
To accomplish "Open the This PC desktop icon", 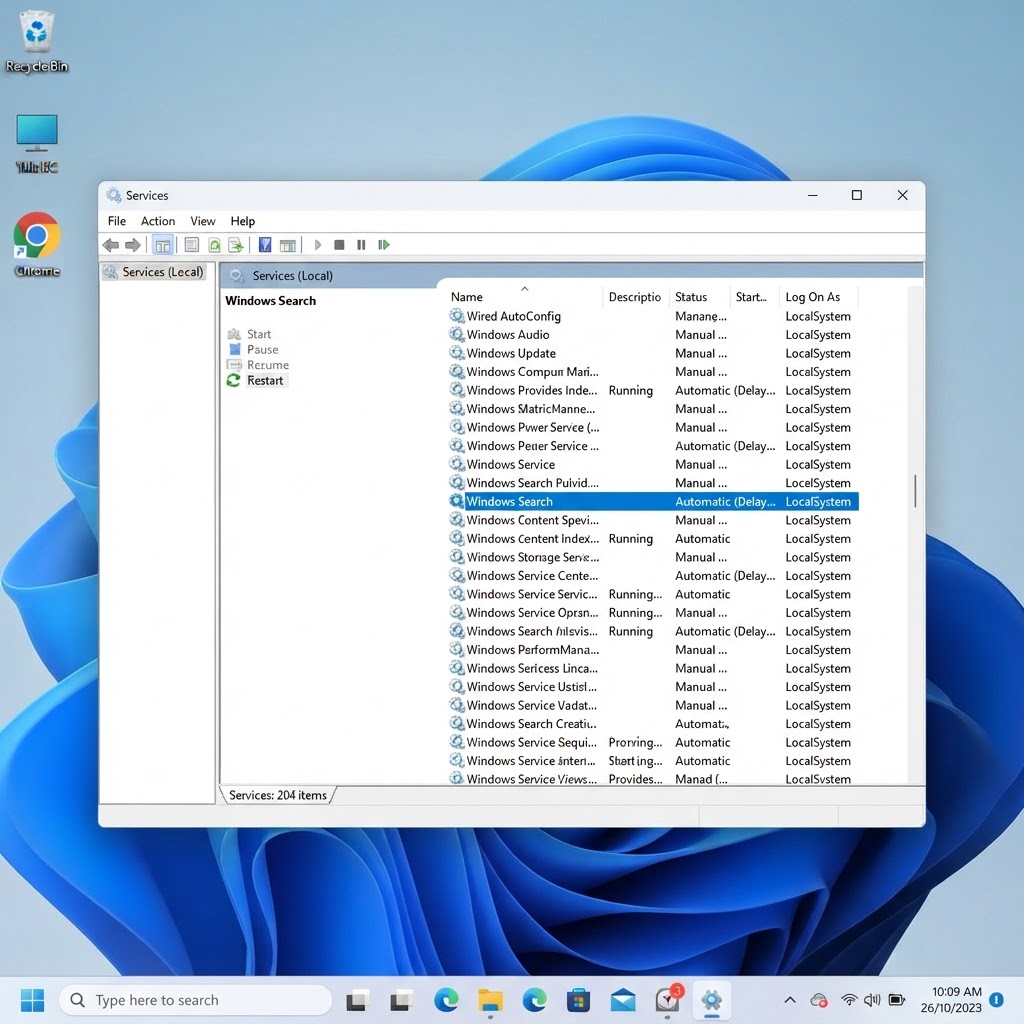I will [x=37, y=144].
